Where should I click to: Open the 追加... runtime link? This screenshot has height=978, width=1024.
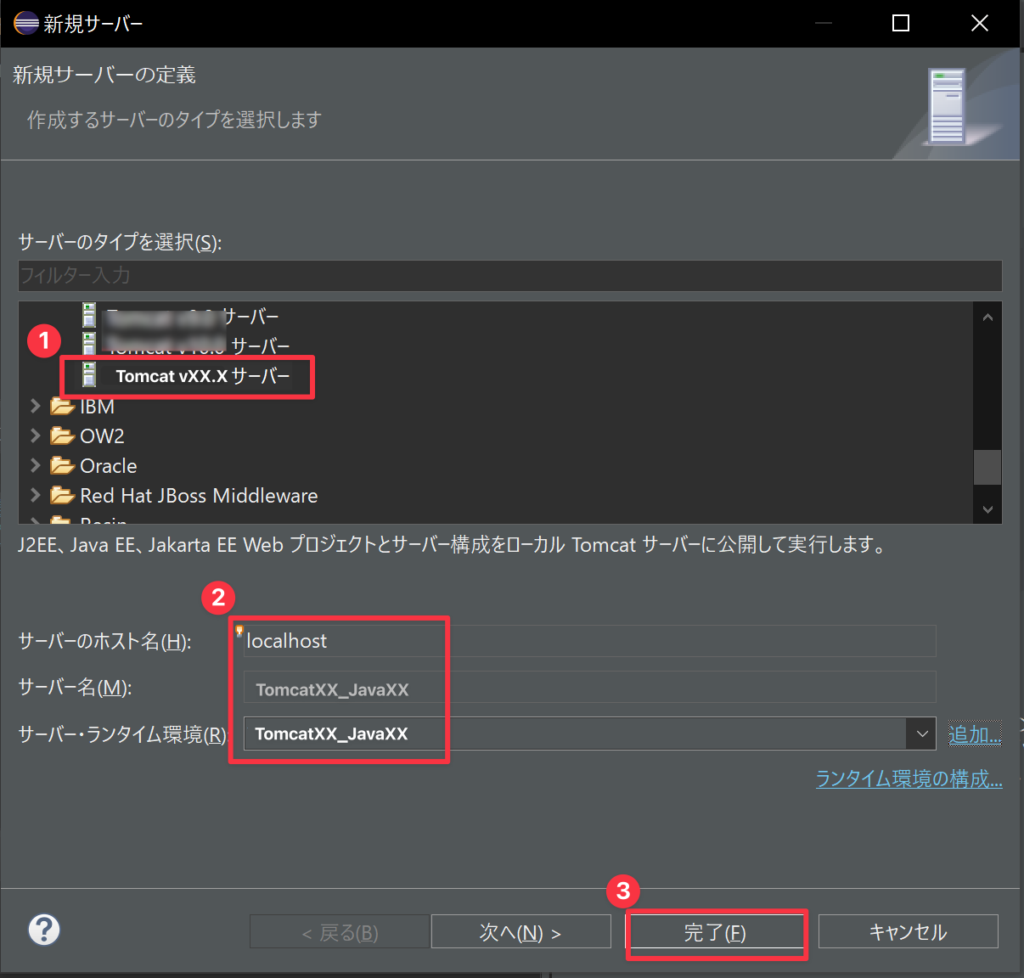tap(974, 735)
